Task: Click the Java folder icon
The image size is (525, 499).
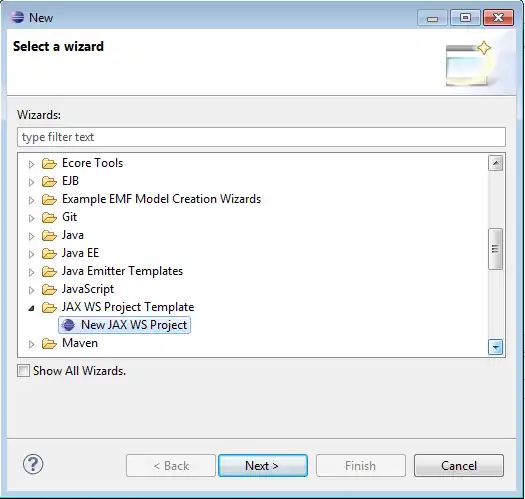Action: tap(49, 236)
